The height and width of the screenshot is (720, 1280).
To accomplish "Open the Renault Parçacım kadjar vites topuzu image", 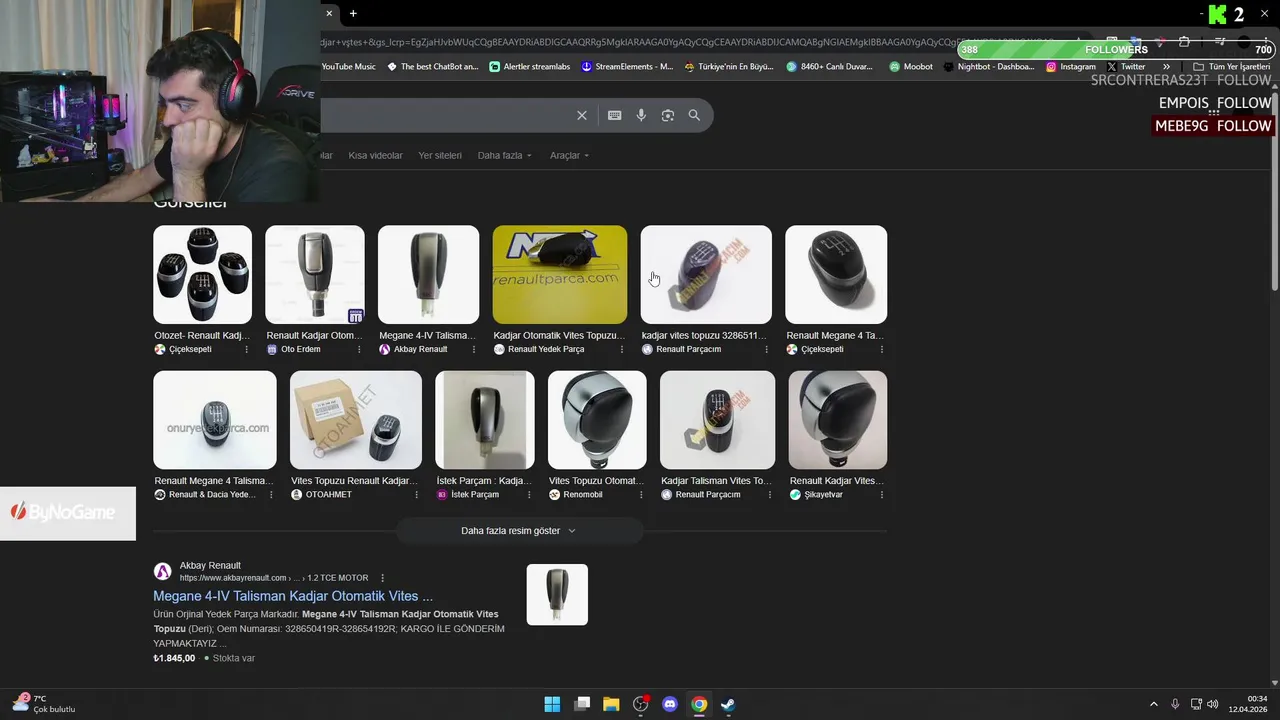I will click(706, 274).
